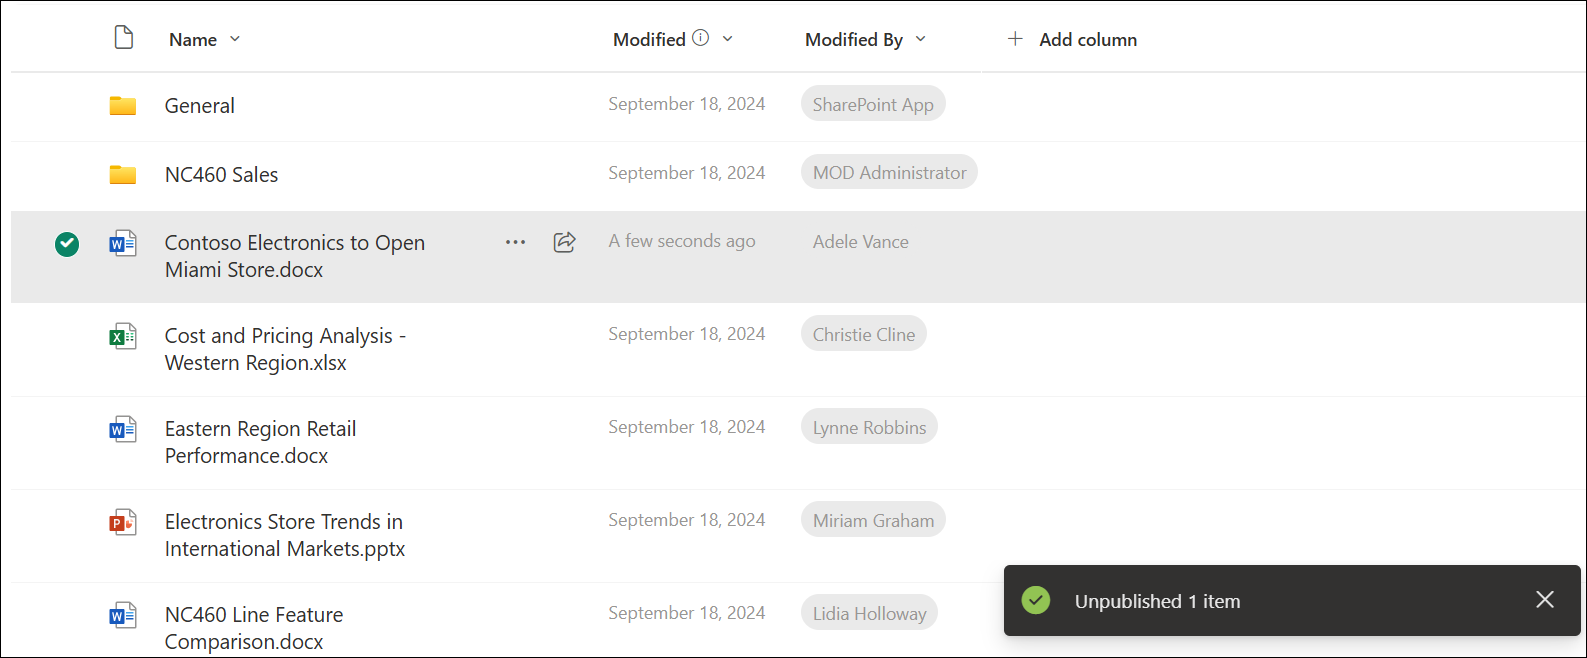Viewport: 1587px width, 658px height.
Task: Click the info icon beside the Modified column header
Action: pos(701,36)
